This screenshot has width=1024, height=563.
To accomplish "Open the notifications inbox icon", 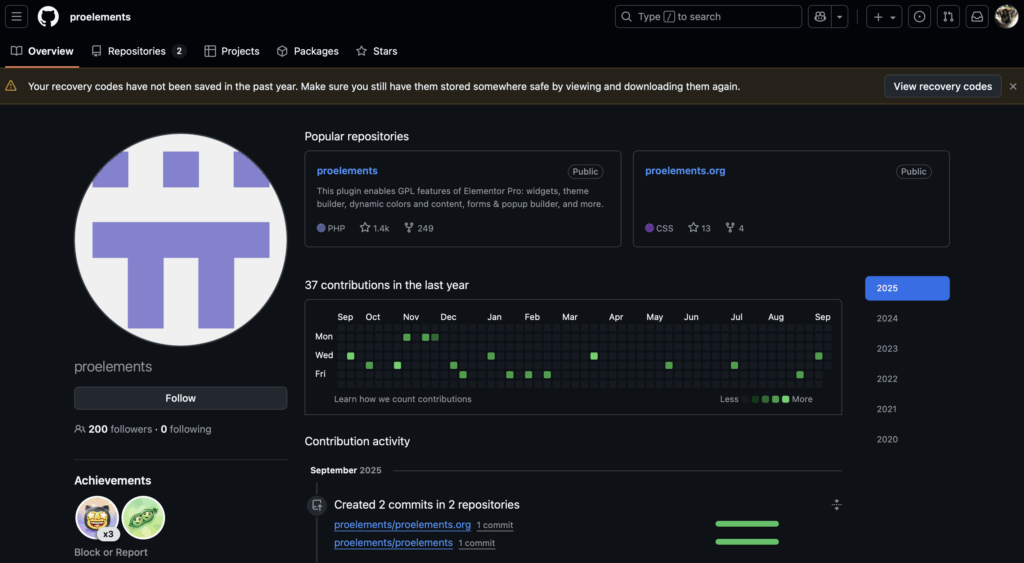I will click(977, 17).
